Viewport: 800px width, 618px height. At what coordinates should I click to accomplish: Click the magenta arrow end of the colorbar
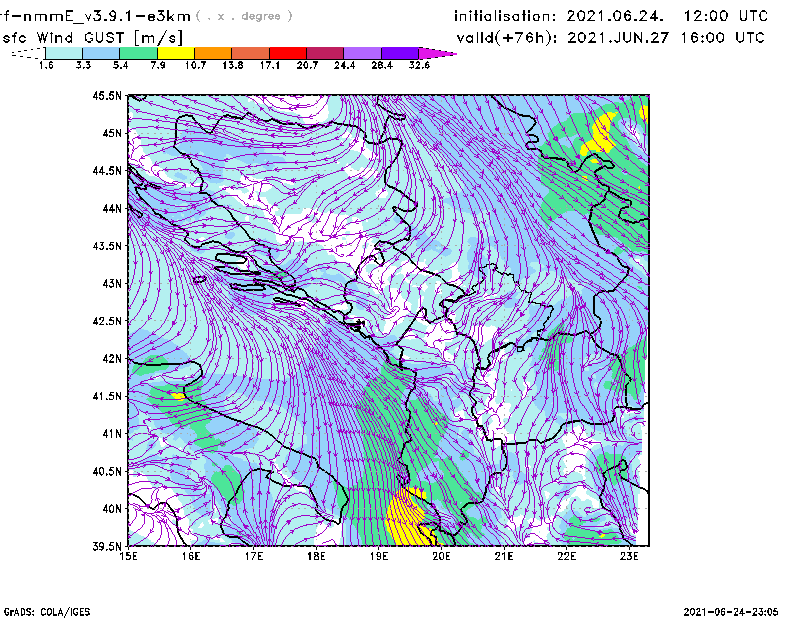click(437, 53)
